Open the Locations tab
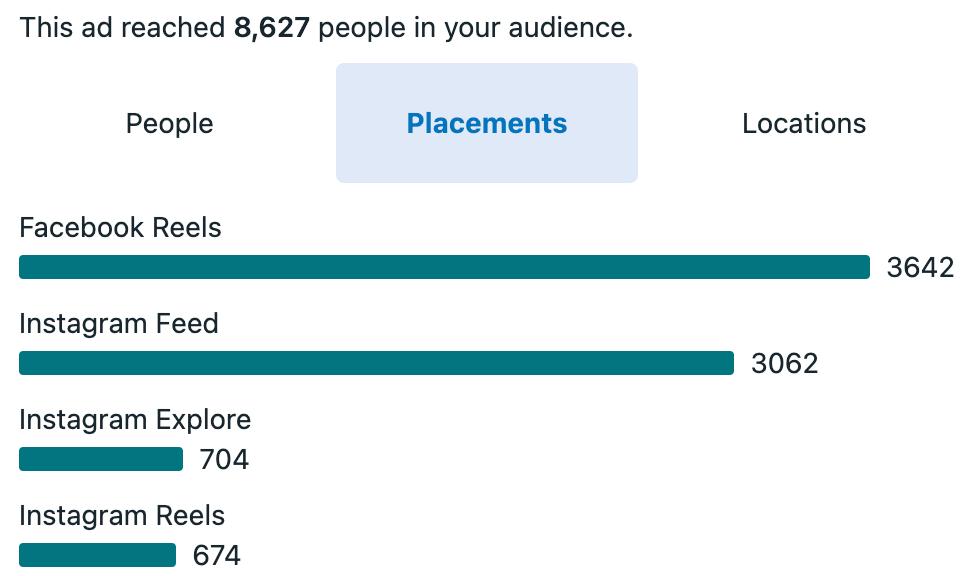Image resolution: width=976 pixels, height=576 pixels. (x=804, y=123)
